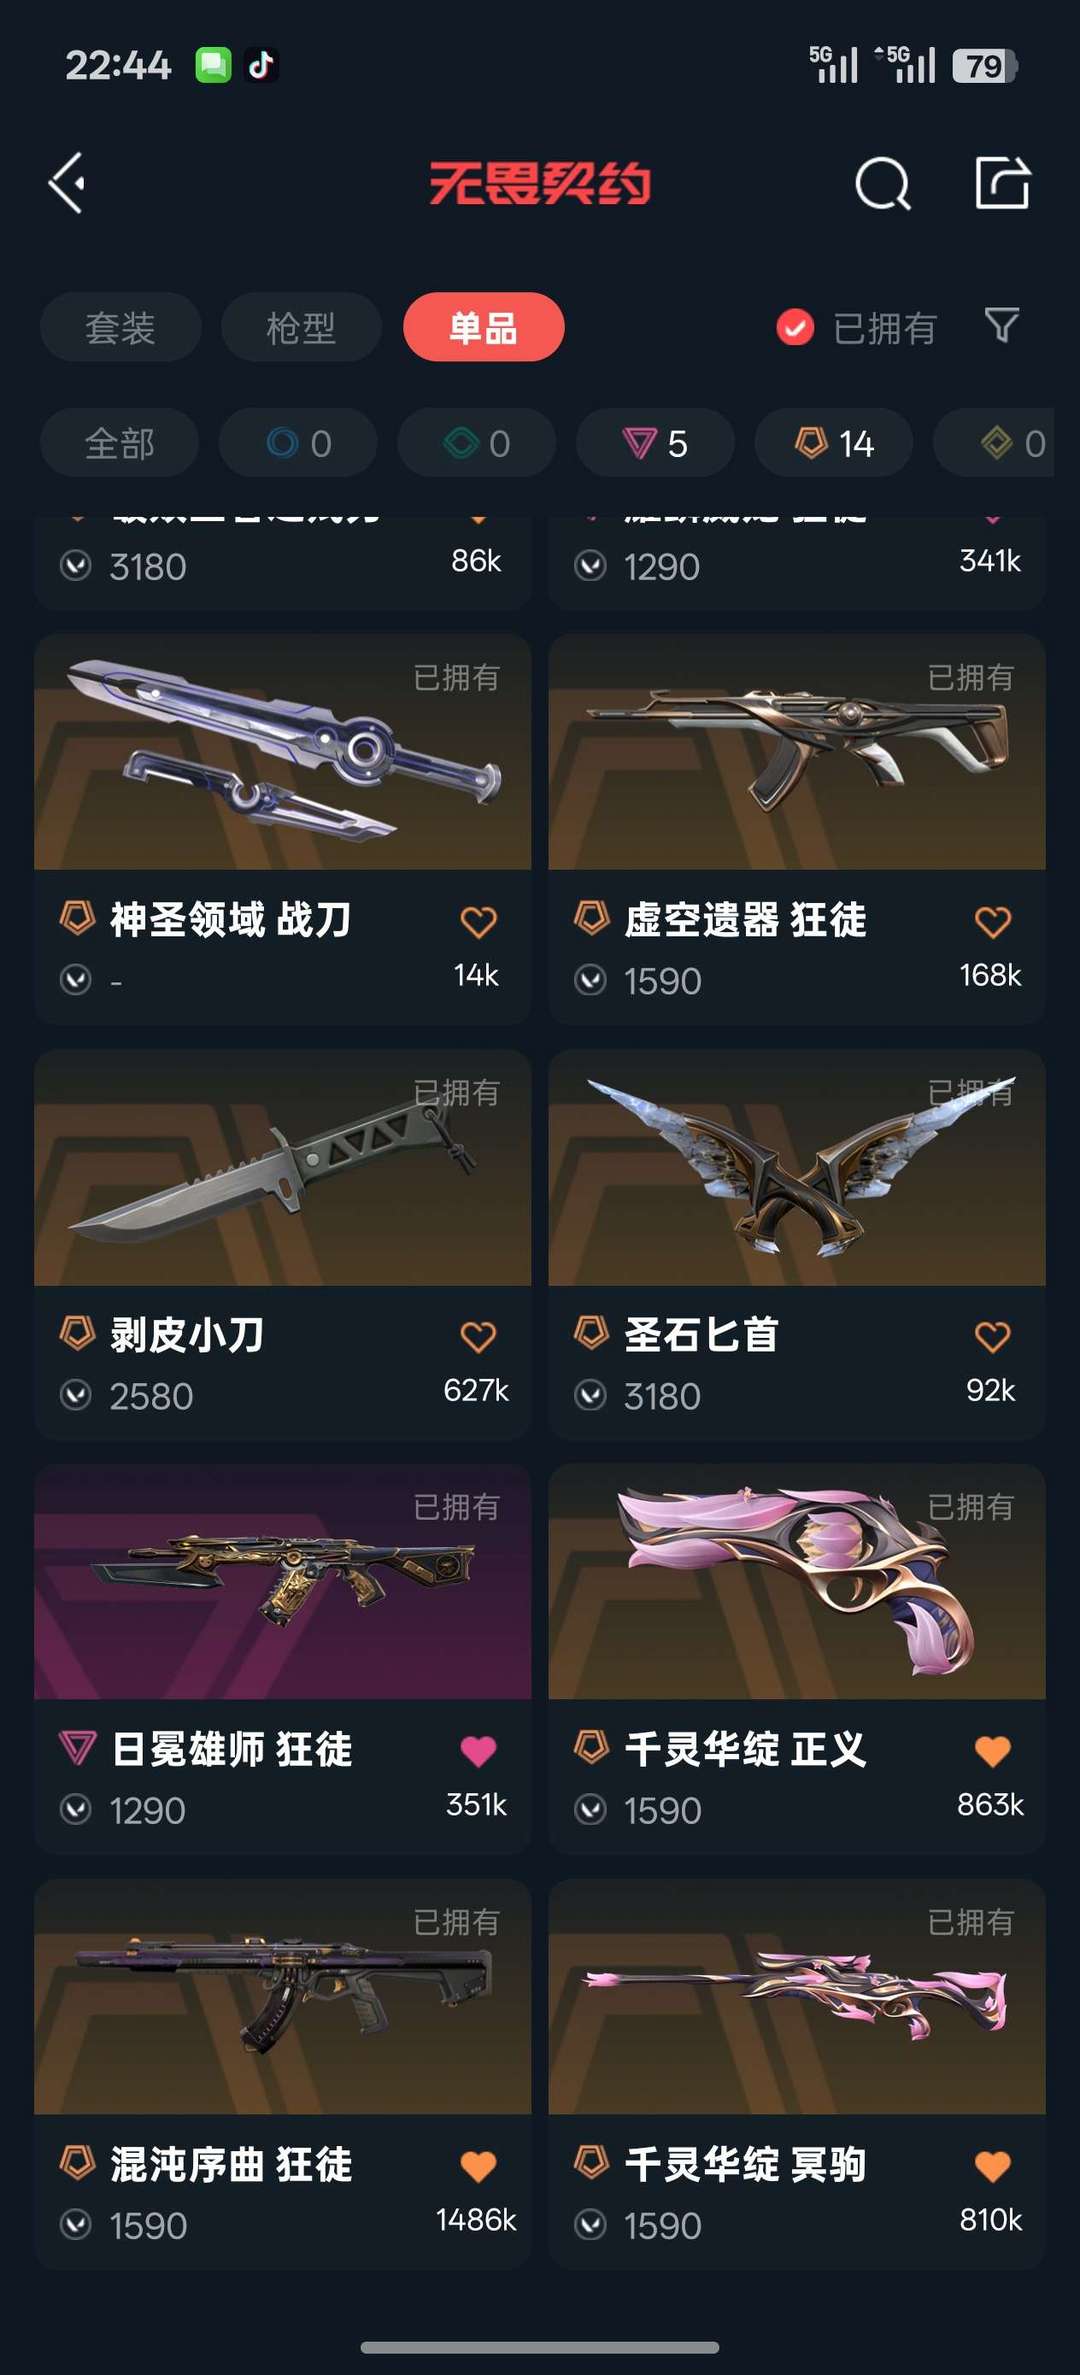The height and width of the screenshot is (2375, 1080).
Task: Tap heart on 混沌序曲 狂徒
Action: (478, 2166)
